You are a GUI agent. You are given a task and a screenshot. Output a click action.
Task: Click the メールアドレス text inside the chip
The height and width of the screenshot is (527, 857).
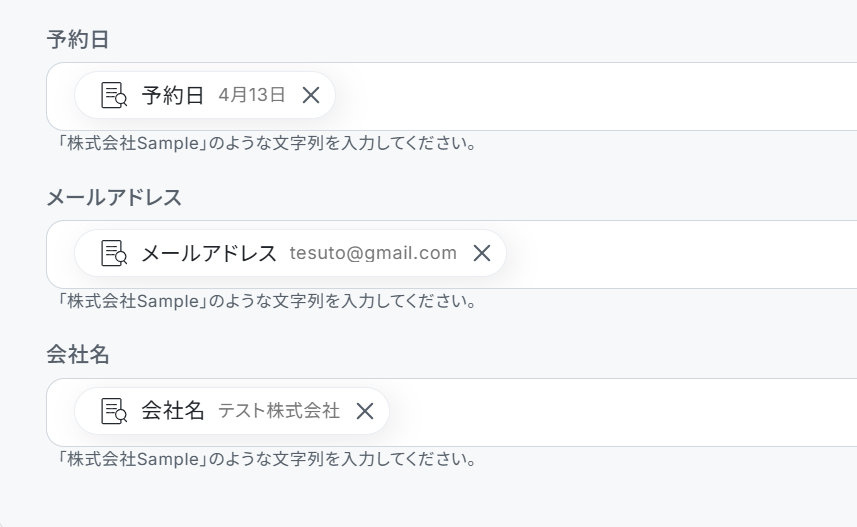point(209,253)
